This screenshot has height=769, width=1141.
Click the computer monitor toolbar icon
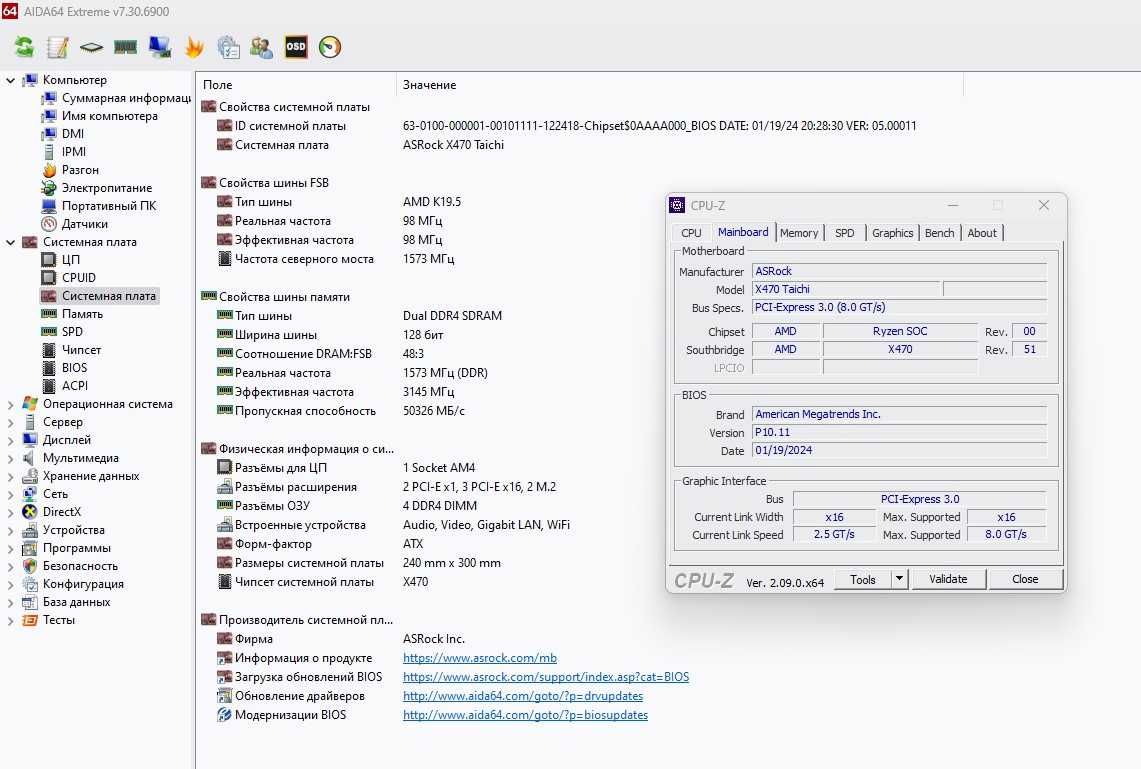[159, 47]
